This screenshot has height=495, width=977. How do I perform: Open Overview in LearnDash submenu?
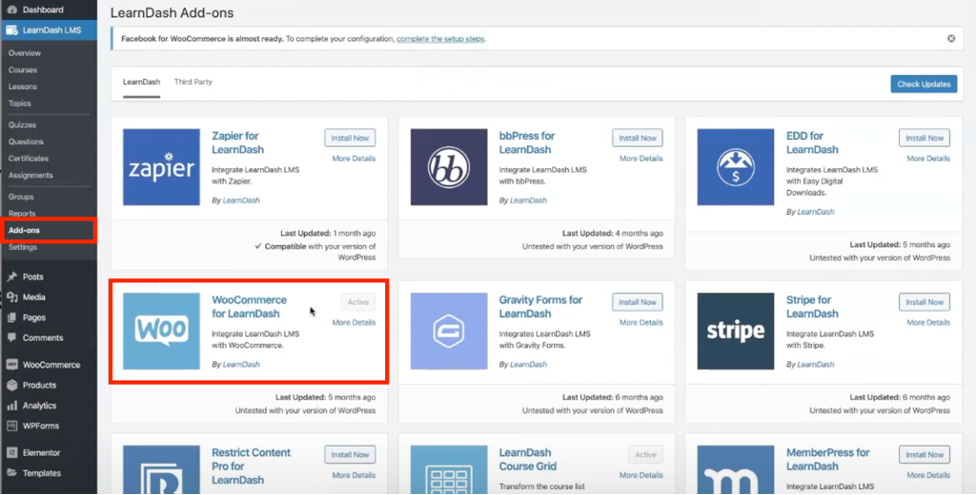coord(25,53)
